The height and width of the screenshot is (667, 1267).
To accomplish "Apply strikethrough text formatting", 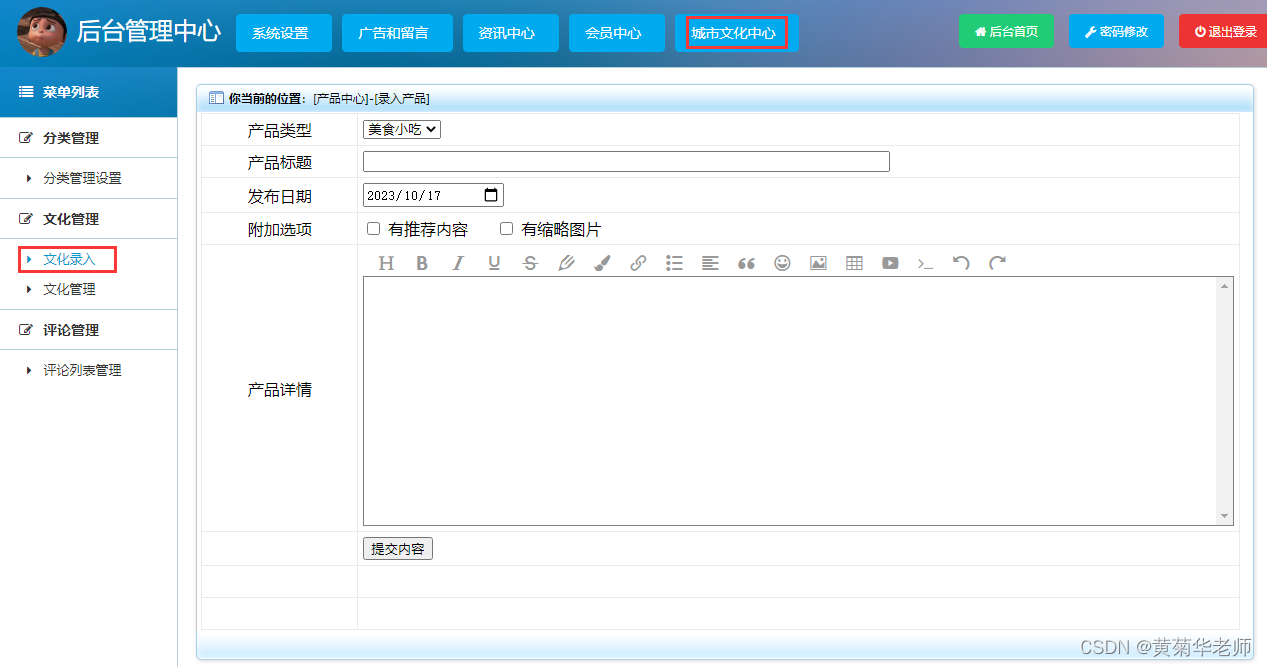I will pyautogui.click(x=530, y=263).
